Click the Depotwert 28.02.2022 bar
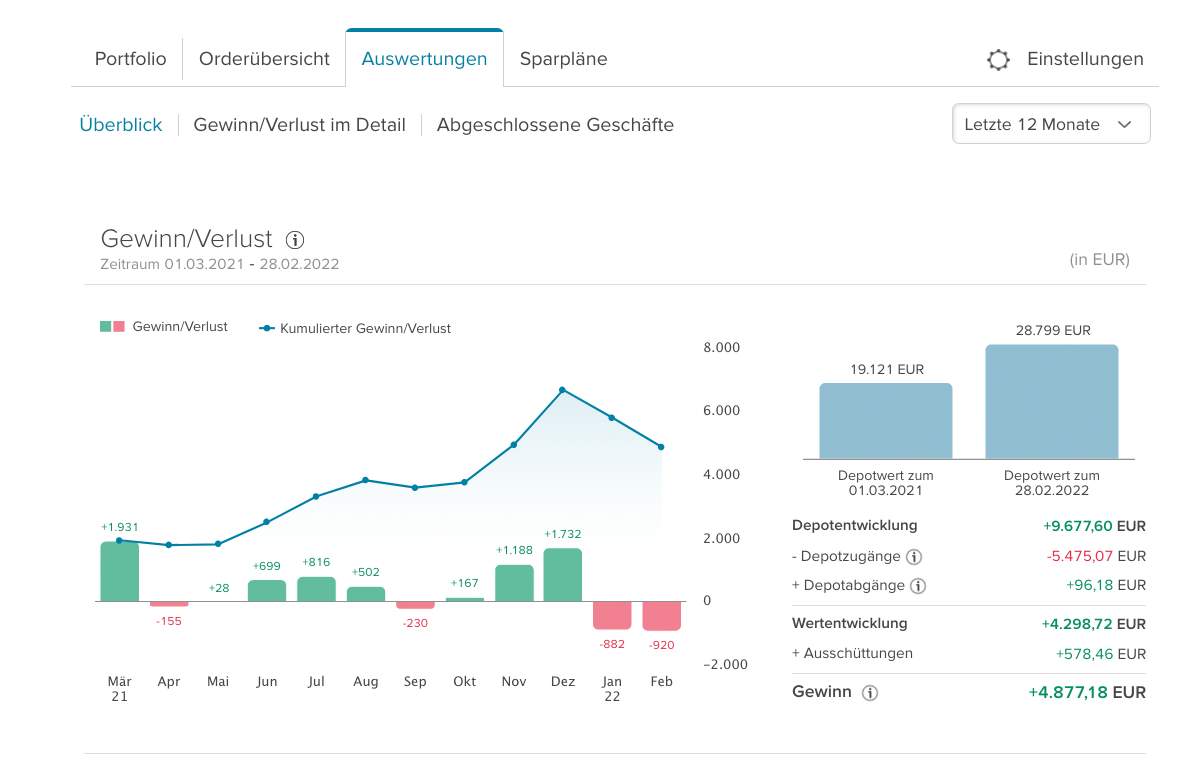Screen dimensions: 1200x772 tap(1052, 402)
